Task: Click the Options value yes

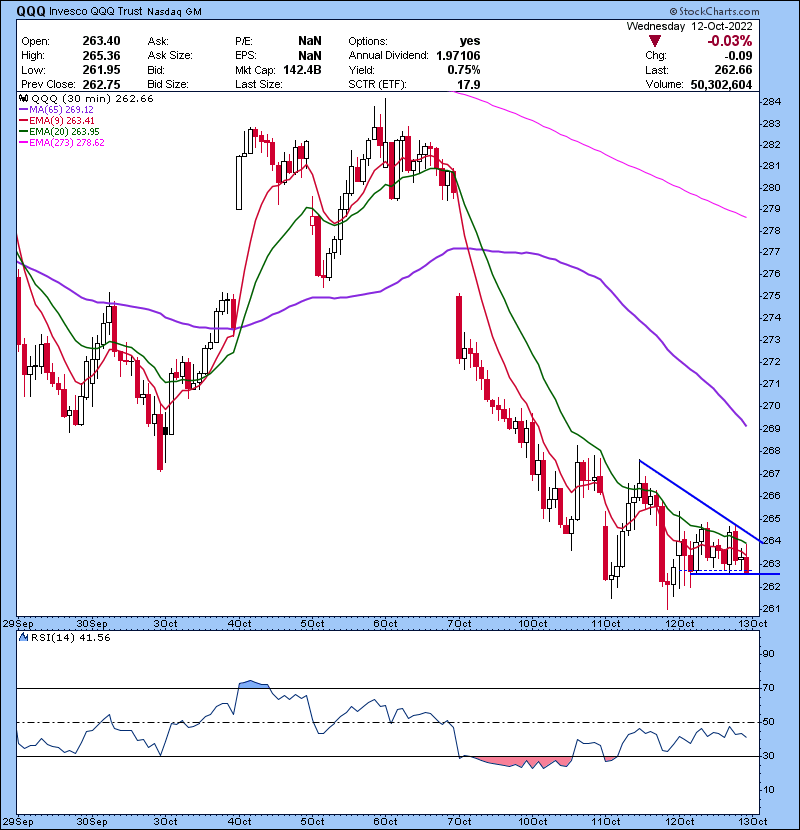Action: click(470, 41)
